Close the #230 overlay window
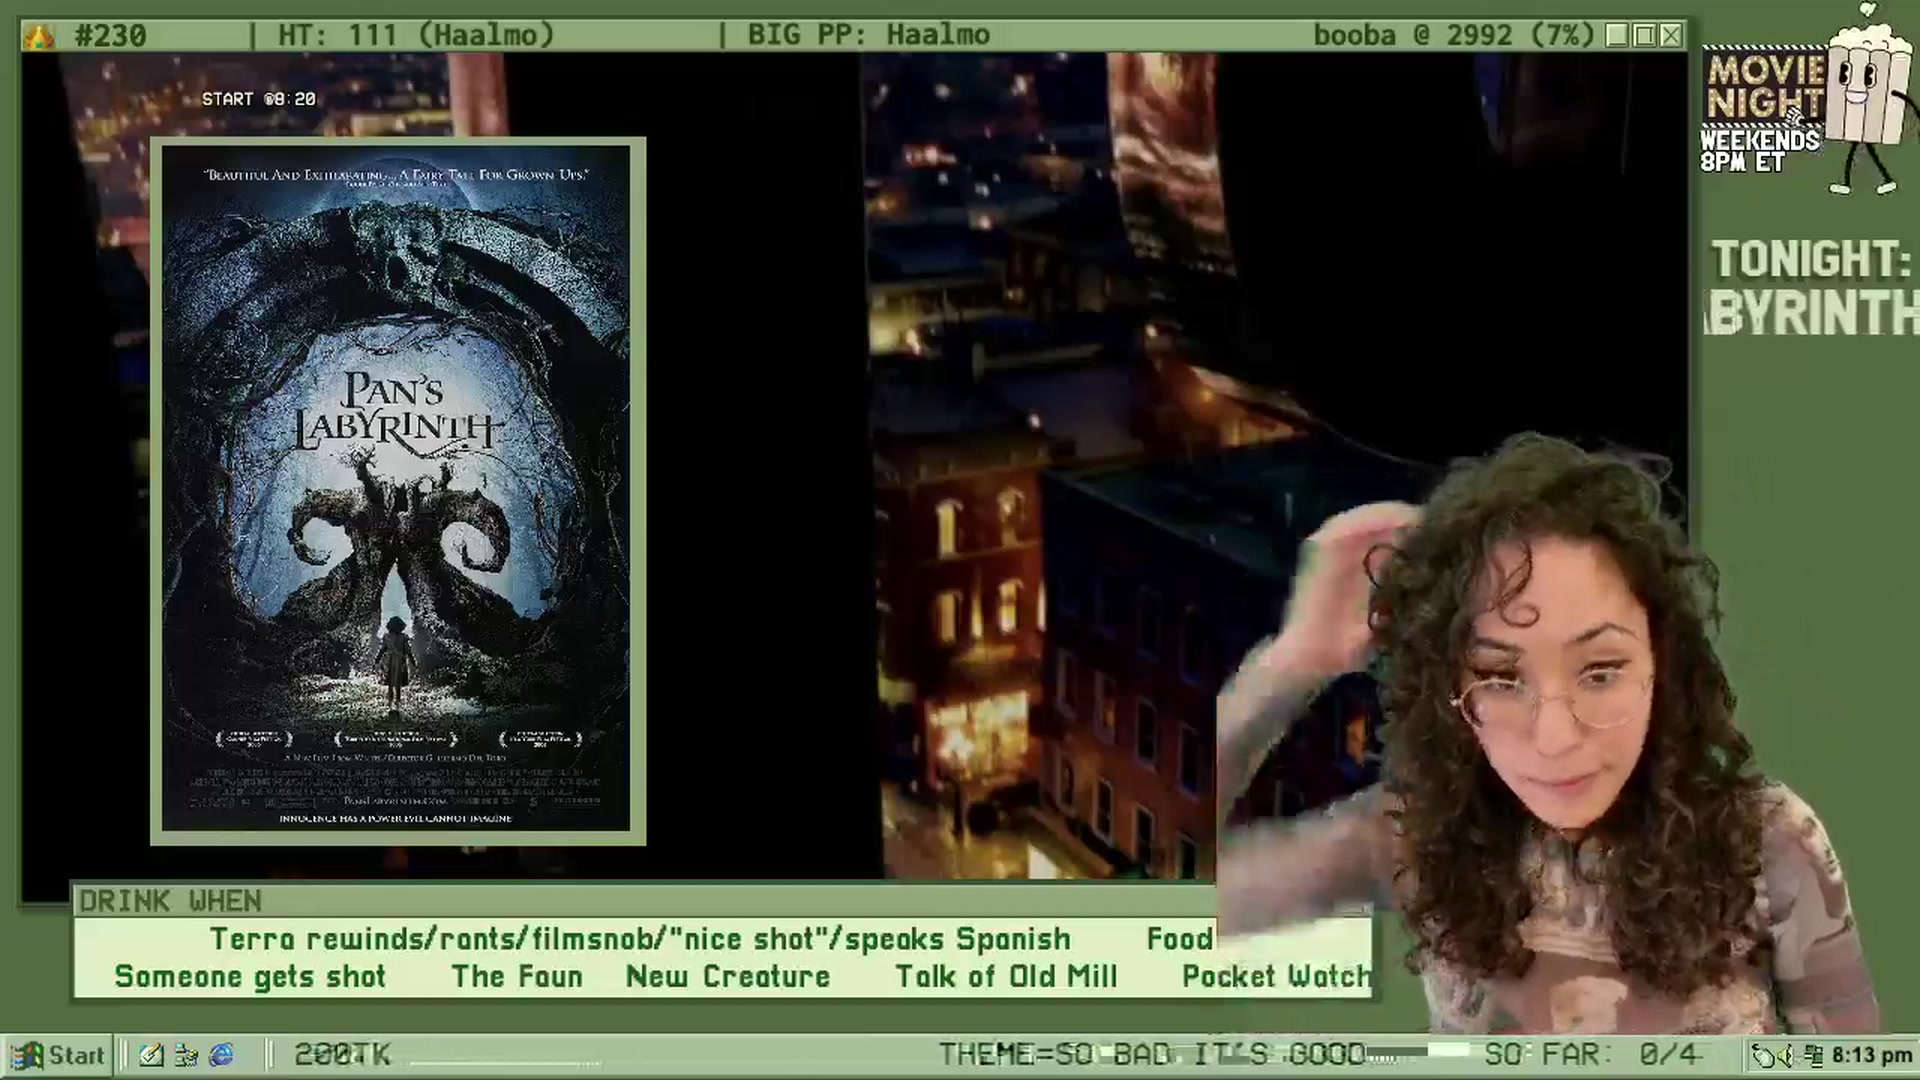 [1671, 36]
